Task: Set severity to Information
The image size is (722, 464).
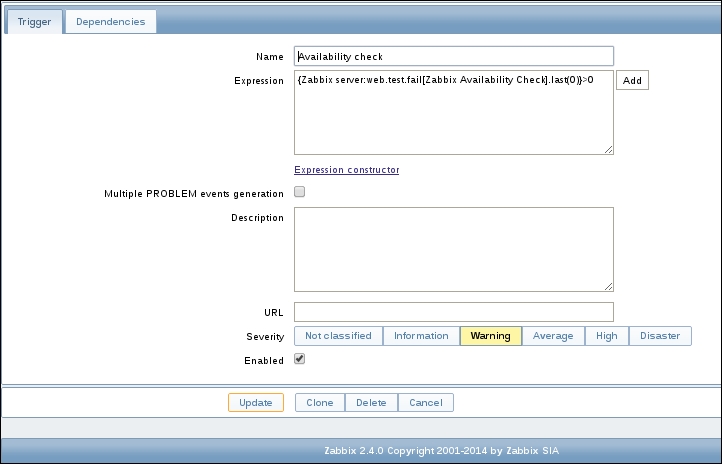Action: pyautogui.click(x=421, y=336)
